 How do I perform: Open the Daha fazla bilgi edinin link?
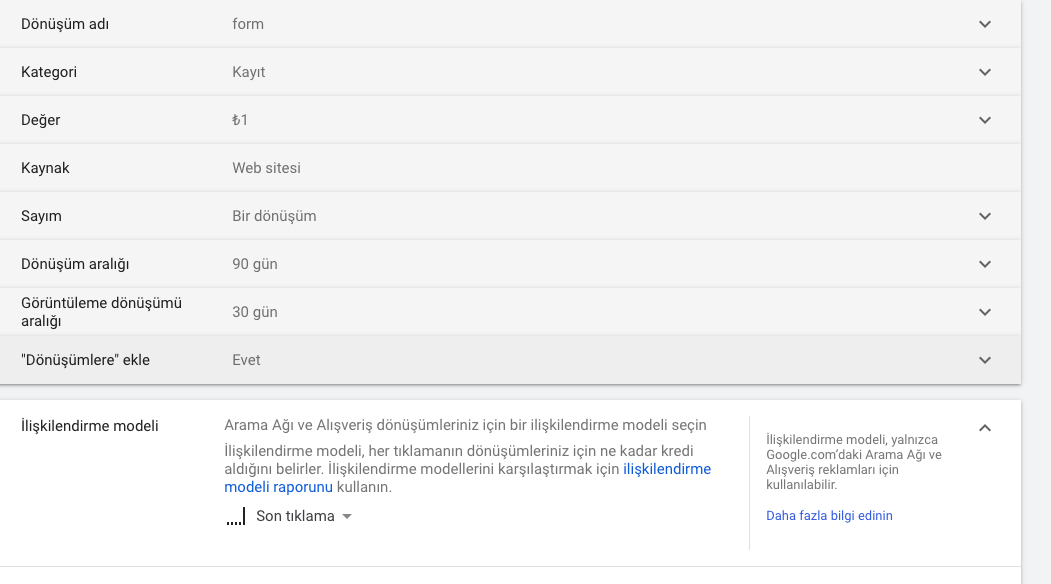point(829,516)
